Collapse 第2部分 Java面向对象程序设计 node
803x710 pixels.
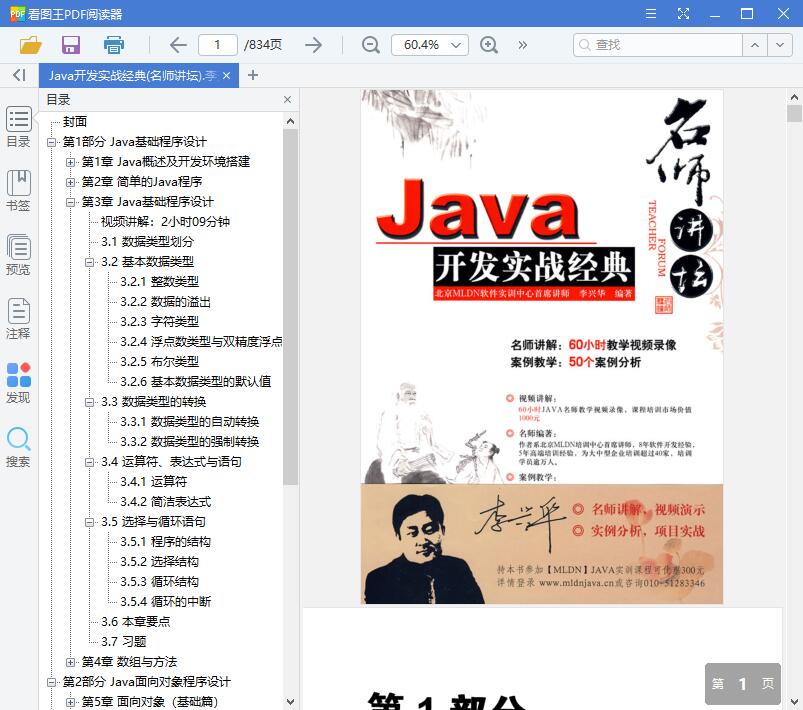pos(51,682)
